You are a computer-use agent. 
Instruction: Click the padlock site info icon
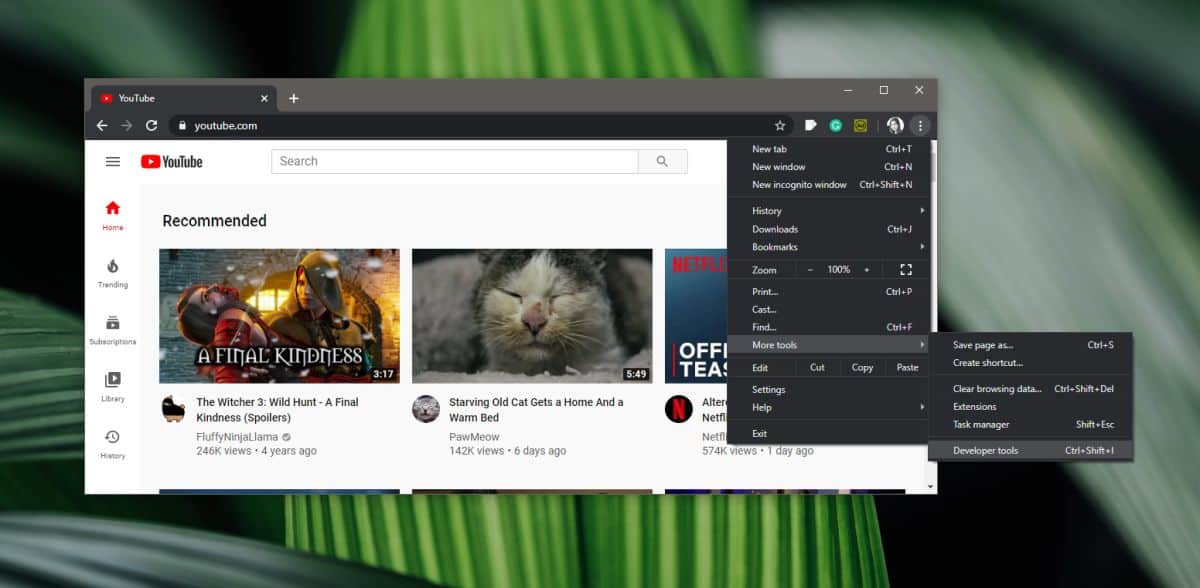[x=182, y=126]
